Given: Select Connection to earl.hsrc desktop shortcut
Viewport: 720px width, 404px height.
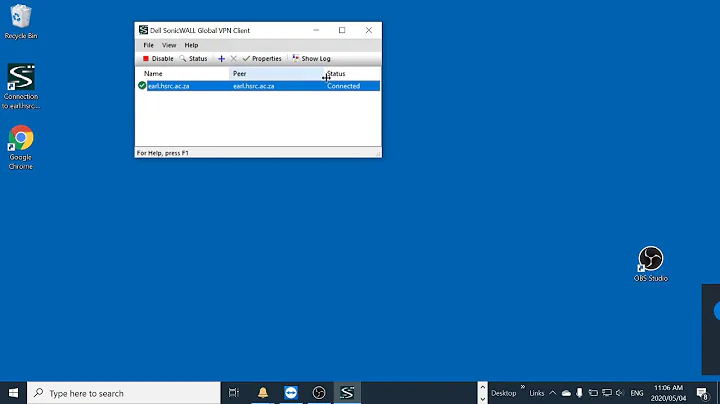Looking at the screenshot, I should [21, 87].
